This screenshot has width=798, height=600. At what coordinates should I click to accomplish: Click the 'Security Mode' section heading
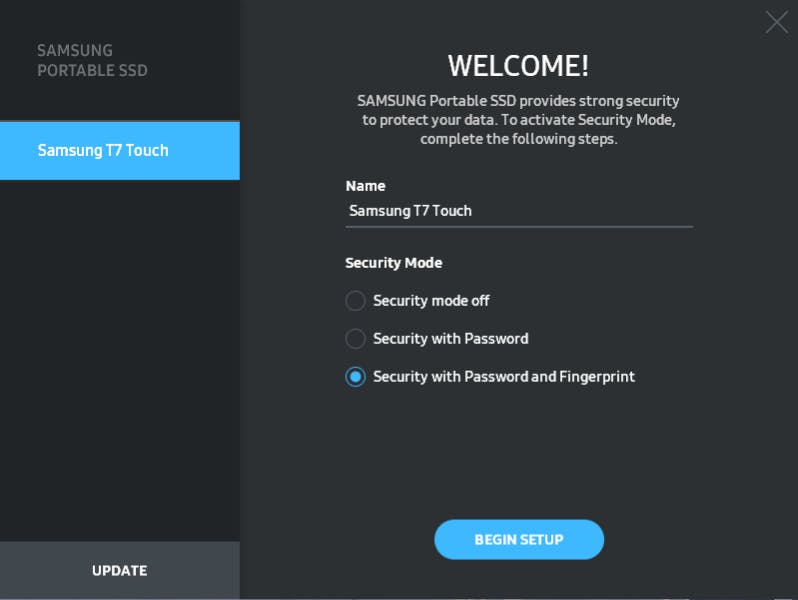393,263
